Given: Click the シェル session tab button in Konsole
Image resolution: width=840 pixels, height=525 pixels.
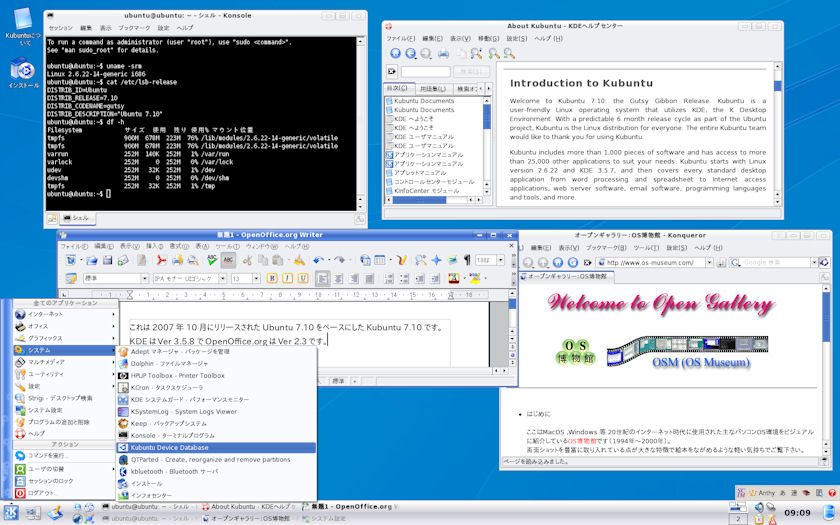Looking at the screenshot, I should 78,219.
